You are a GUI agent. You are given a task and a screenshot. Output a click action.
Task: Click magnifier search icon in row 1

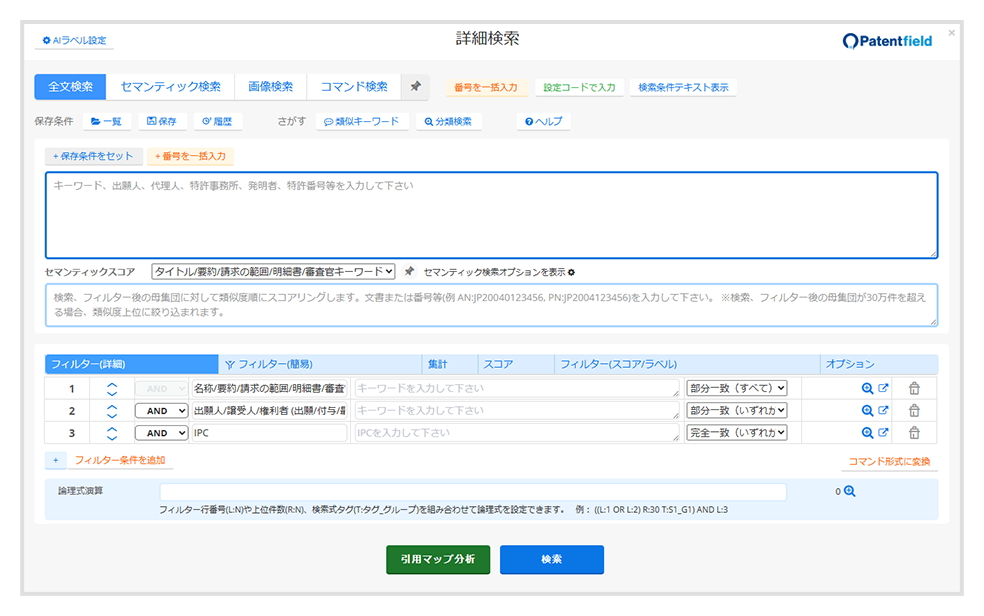point(867,388)
